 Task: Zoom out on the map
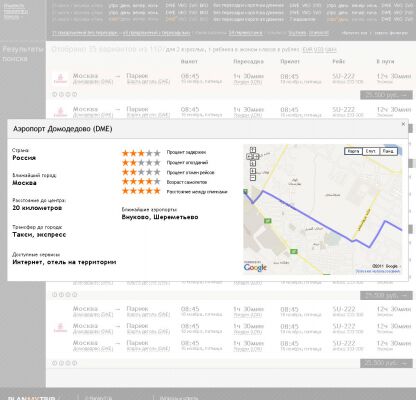(x=253, y=178)
